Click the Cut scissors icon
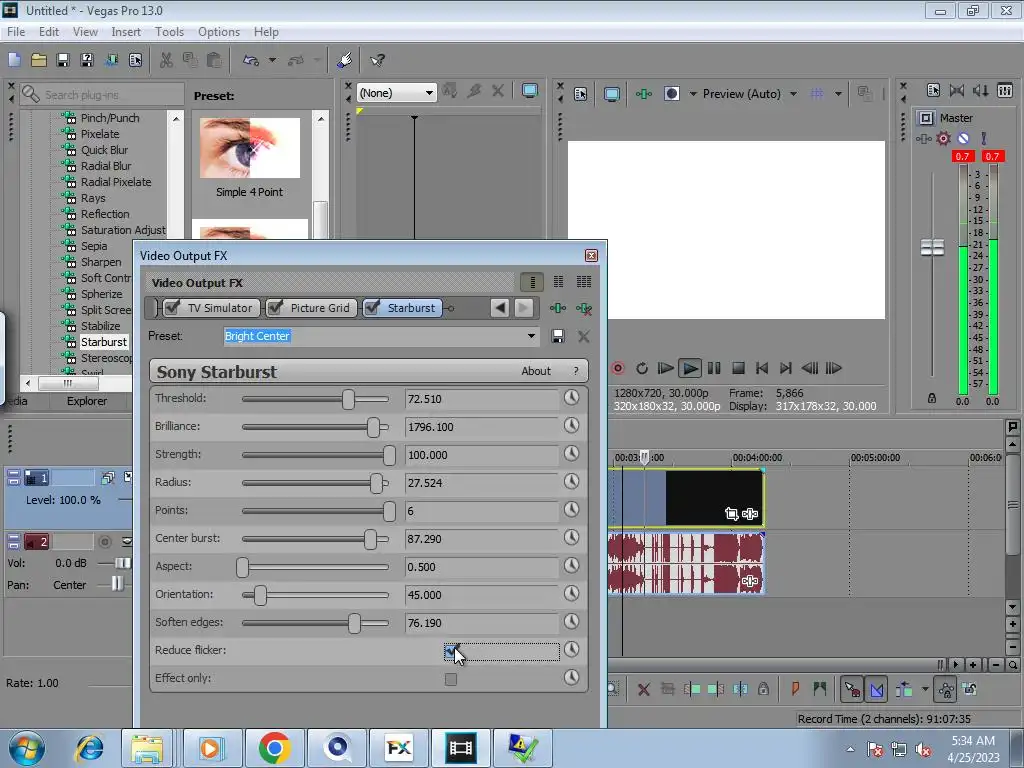The image size is (1024, 768). pos(167,60)
